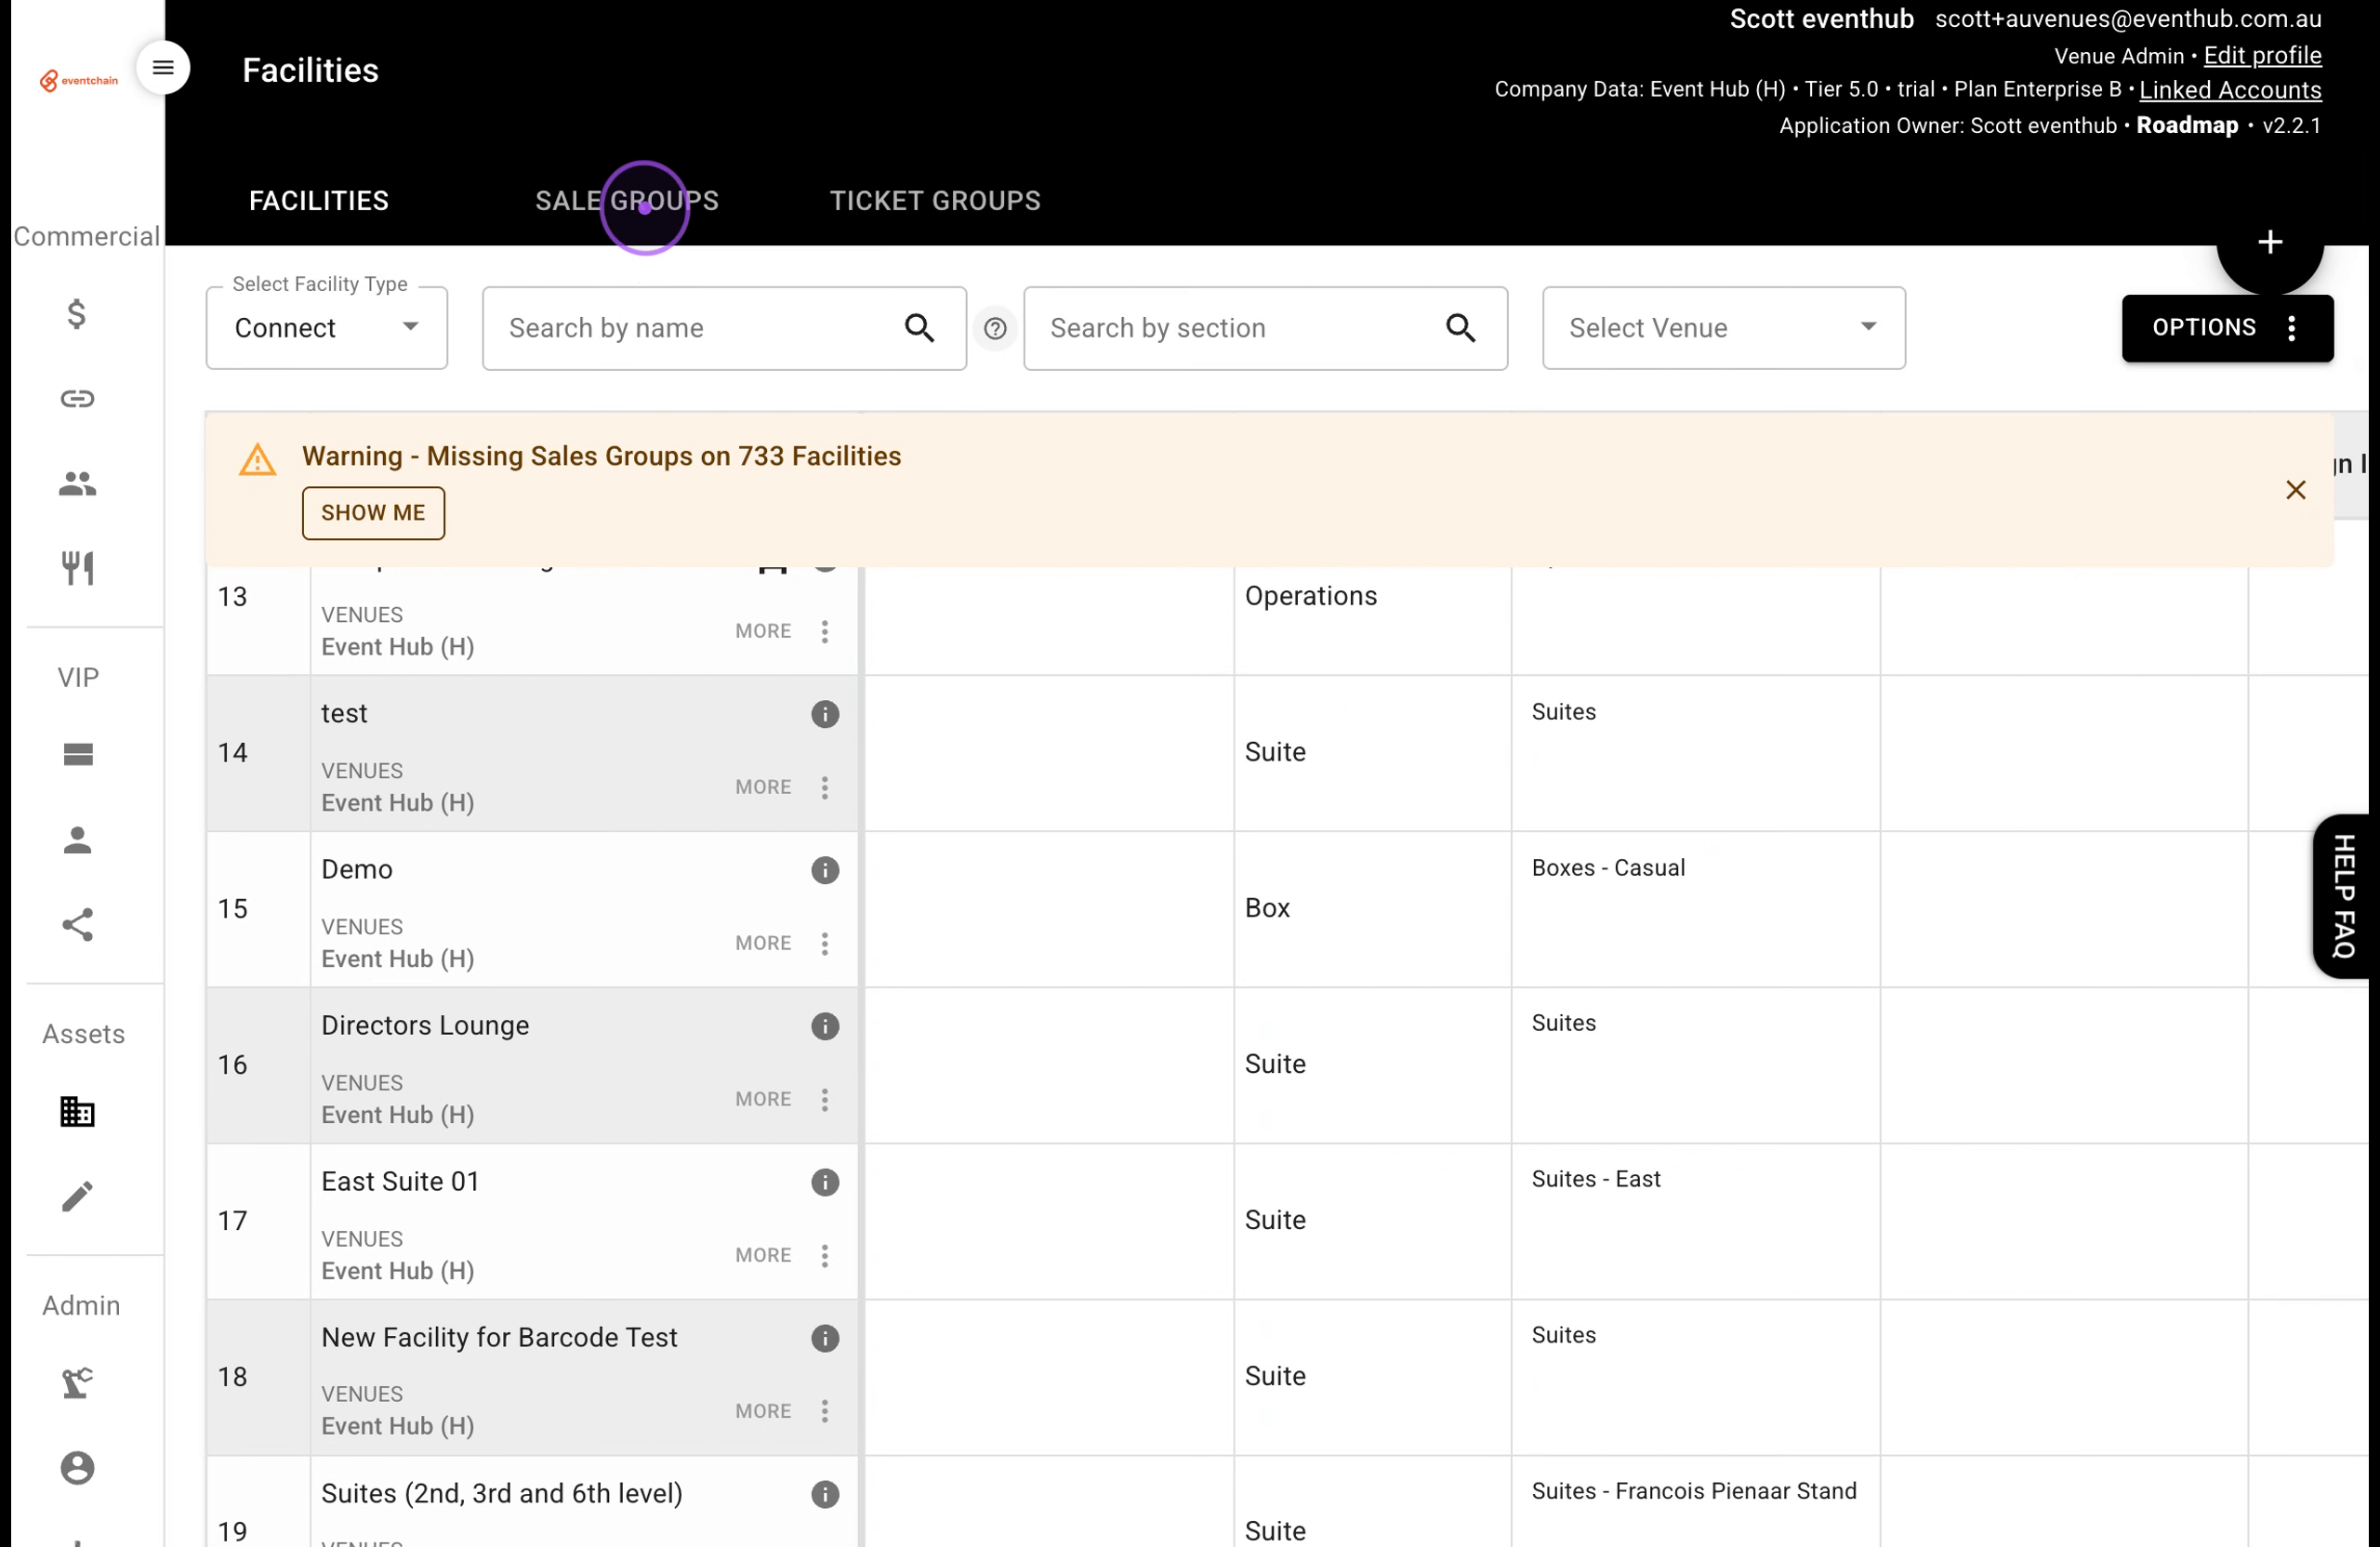Open the fork and knife catering icon
2380x1547 pixels.
click(77, 568)
